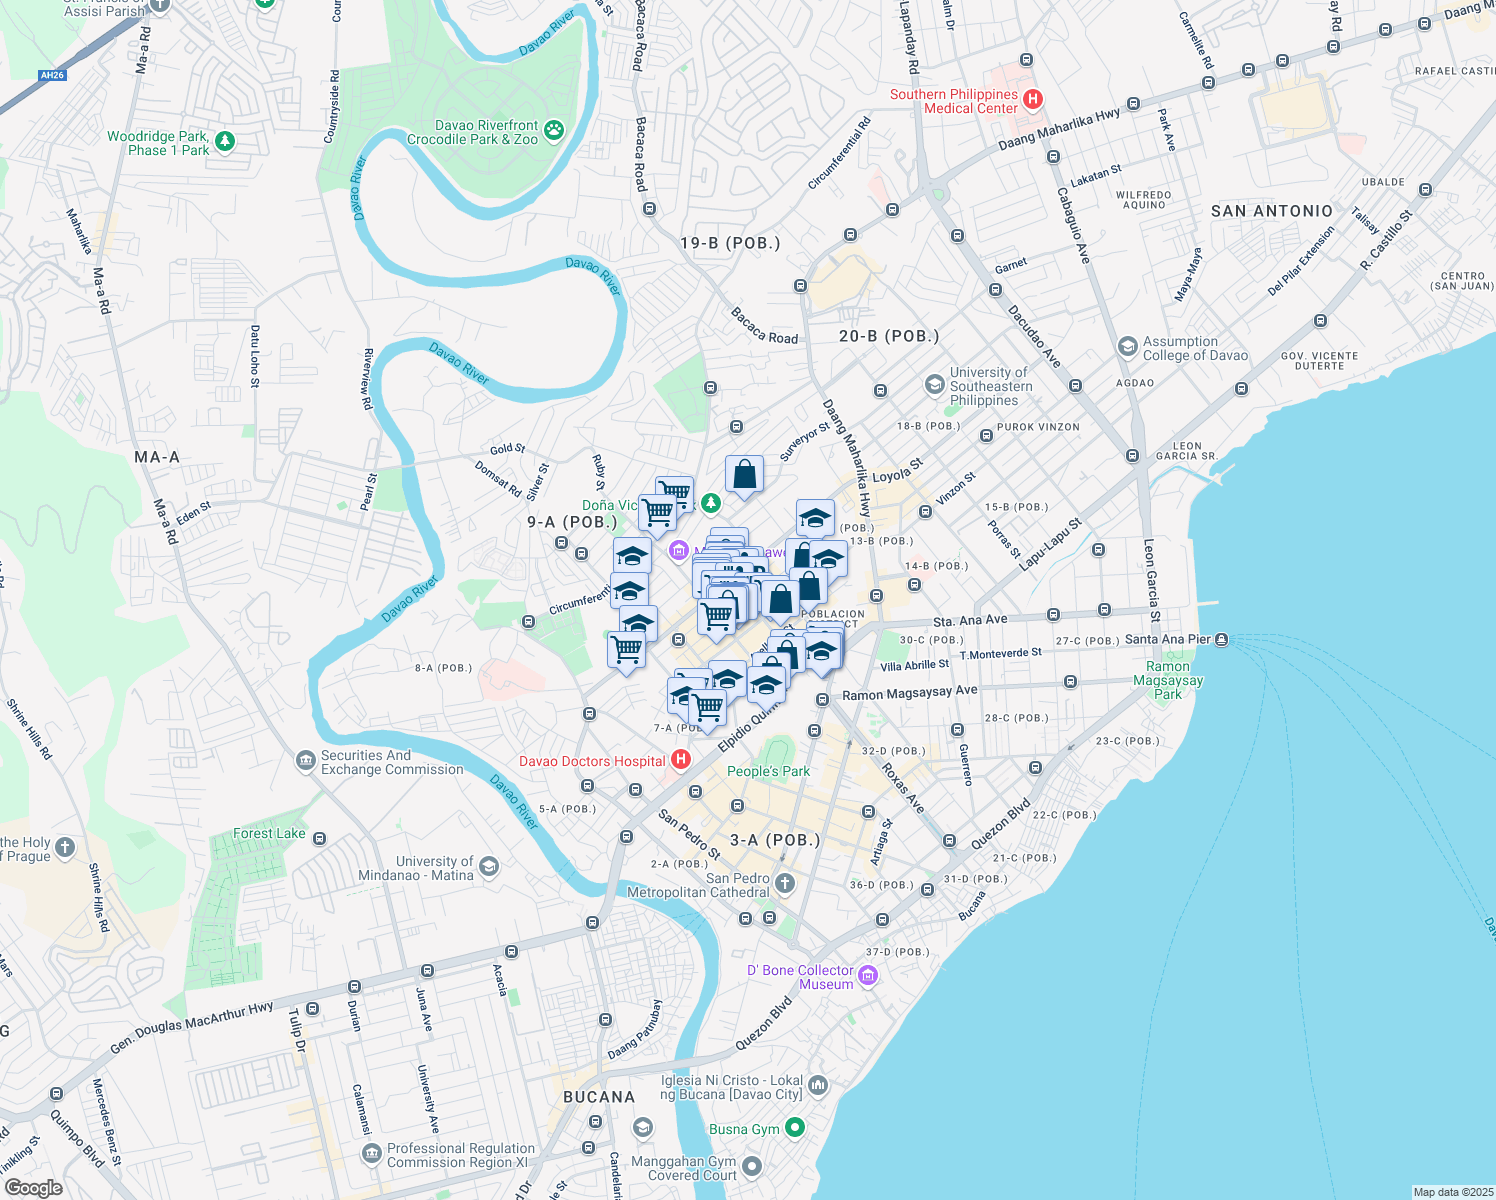This screenshot has height=1200, width=1496.
Task: Click the Cabaguio Ave street label
Action: (x=1072, y=226)
